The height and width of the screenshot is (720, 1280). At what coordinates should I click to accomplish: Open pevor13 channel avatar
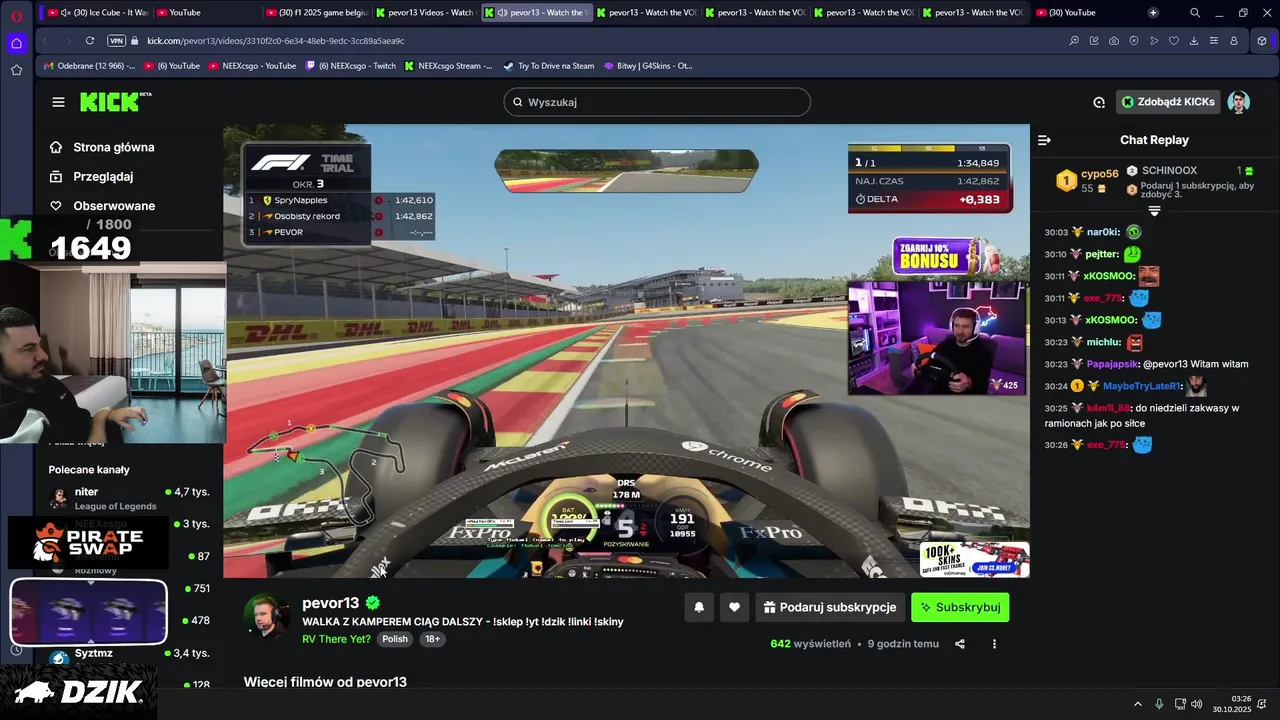click(267, 616)
